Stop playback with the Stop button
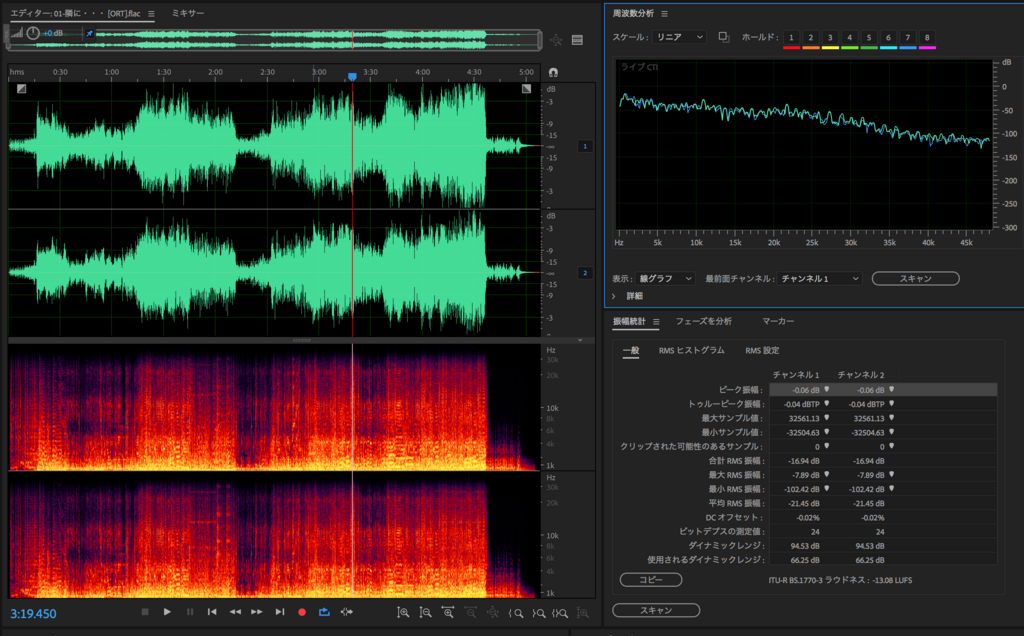The width and height of the screenshot is (1024, 636). pos(145,612)
